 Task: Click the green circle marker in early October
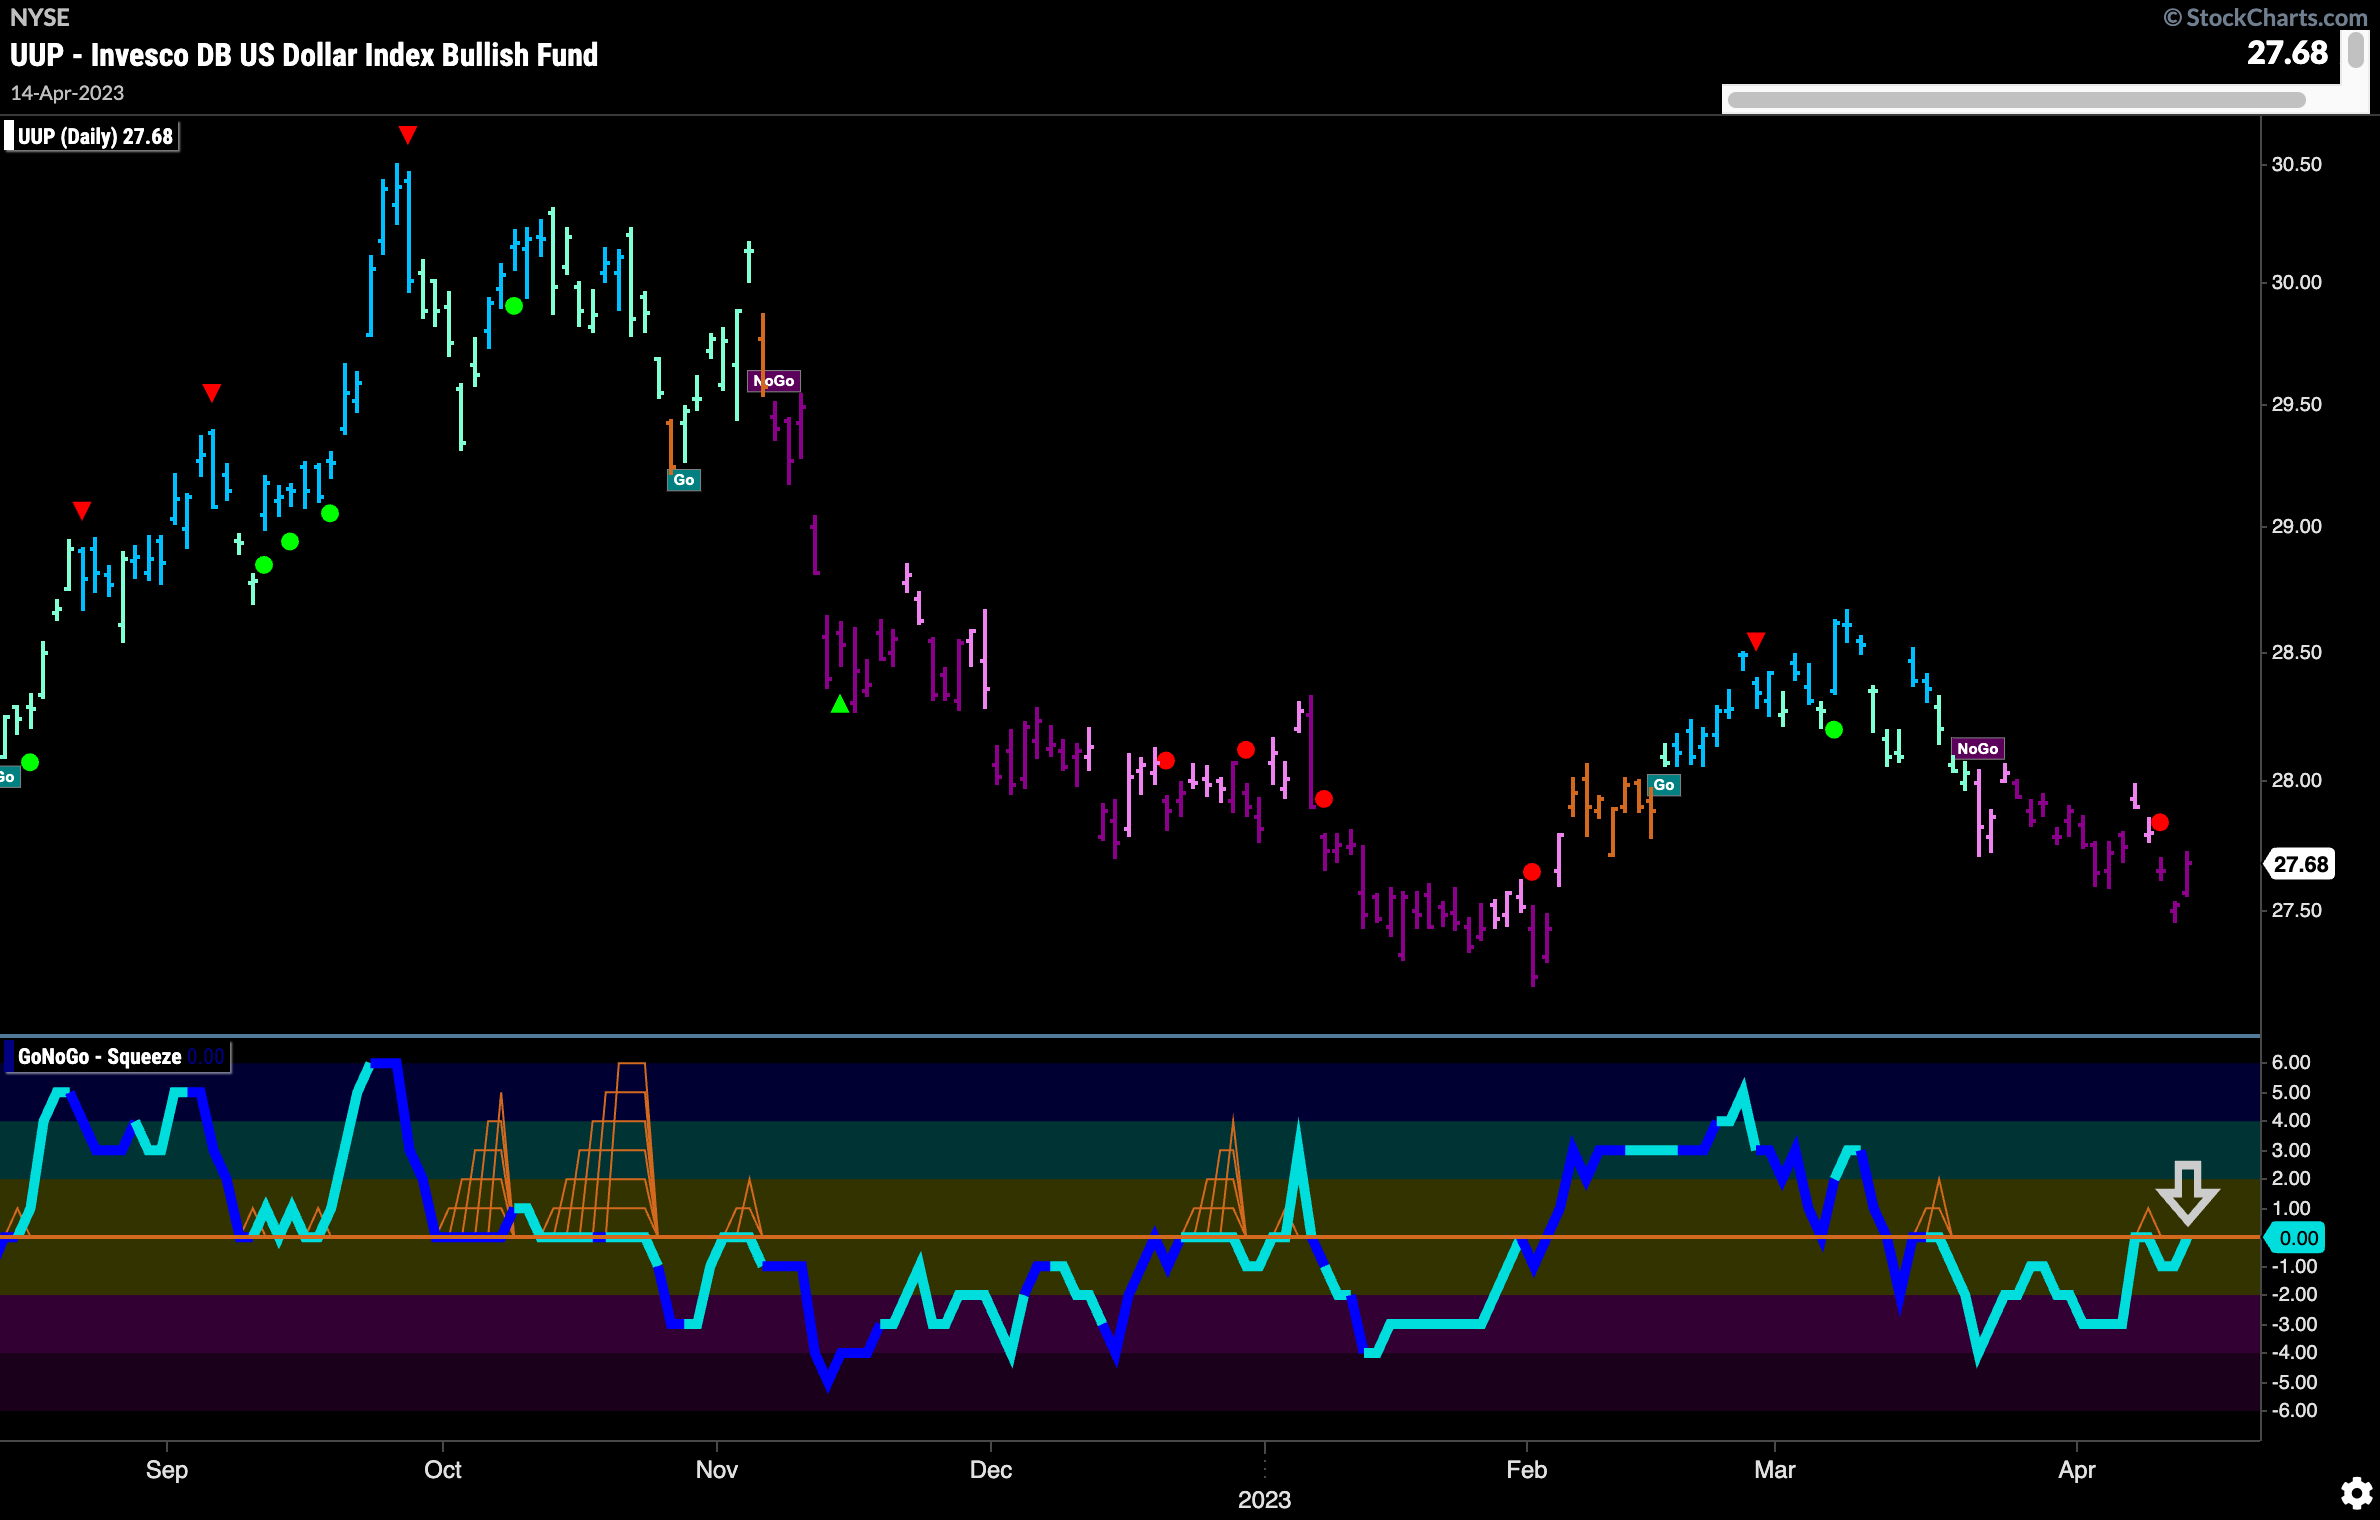pyautogui.click(x=513, y=306)
